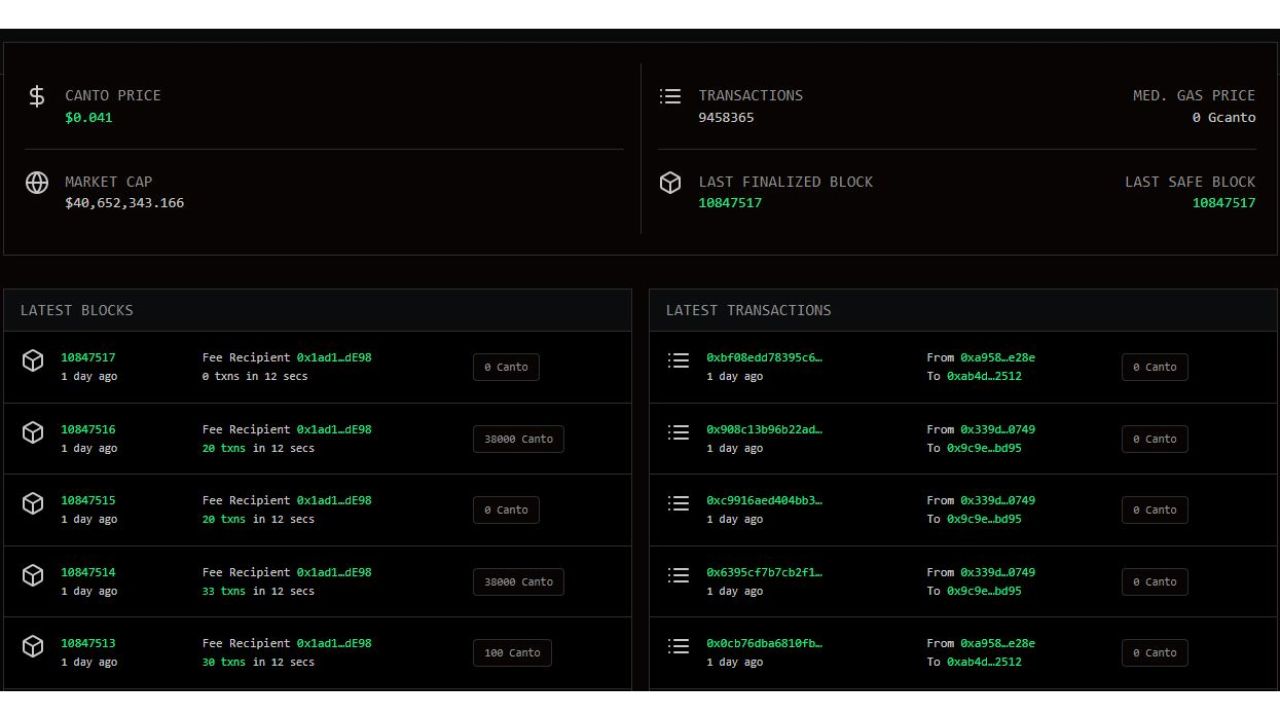Open fee recipient address of block 10847517
This screenshot has height=720, width=1280.
[334, 358]
